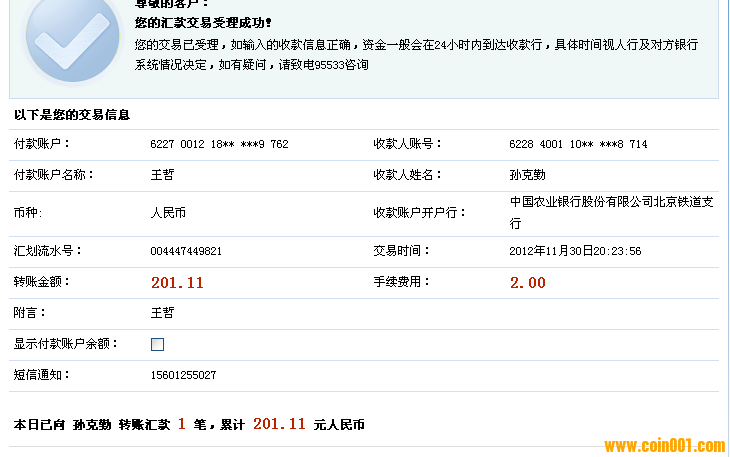Viewport: 730px width, 457px height.
Task: Click 王哲 in the 付款账户名称 row
Action: pyautogui.click(x=162, y=175)
